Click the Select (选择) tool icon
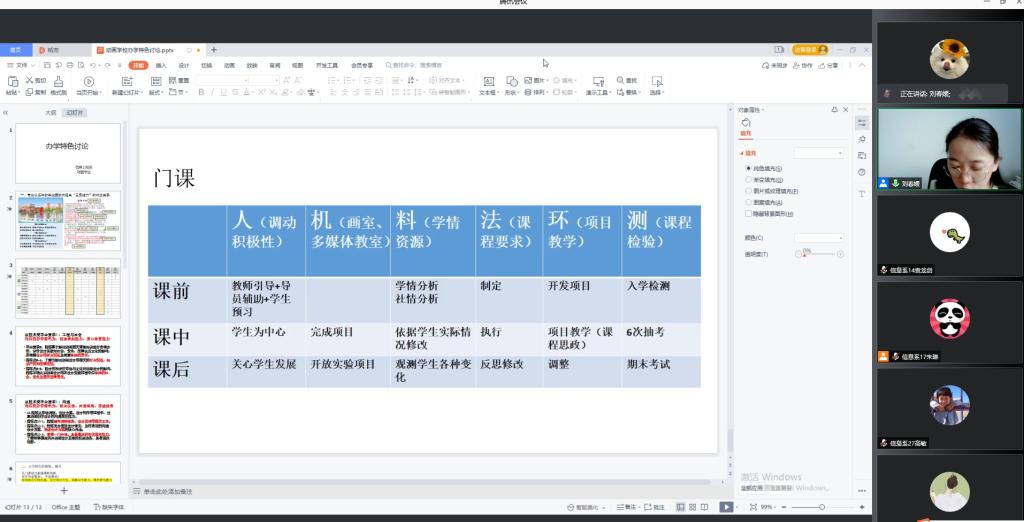This screenshot has height=522, width=1024. click(656, 82)
